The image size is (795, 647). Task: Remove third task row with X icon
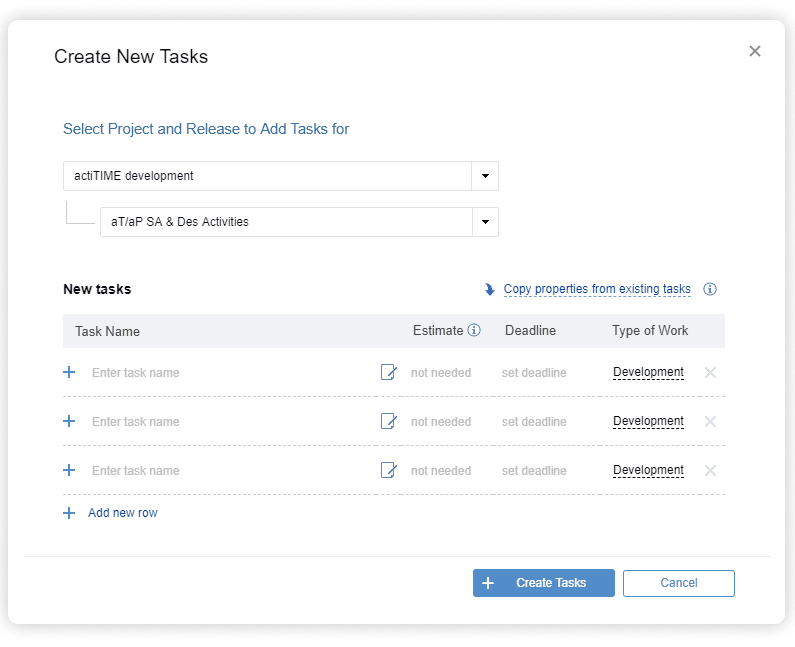pyautogui.click(x=710, y=471)
